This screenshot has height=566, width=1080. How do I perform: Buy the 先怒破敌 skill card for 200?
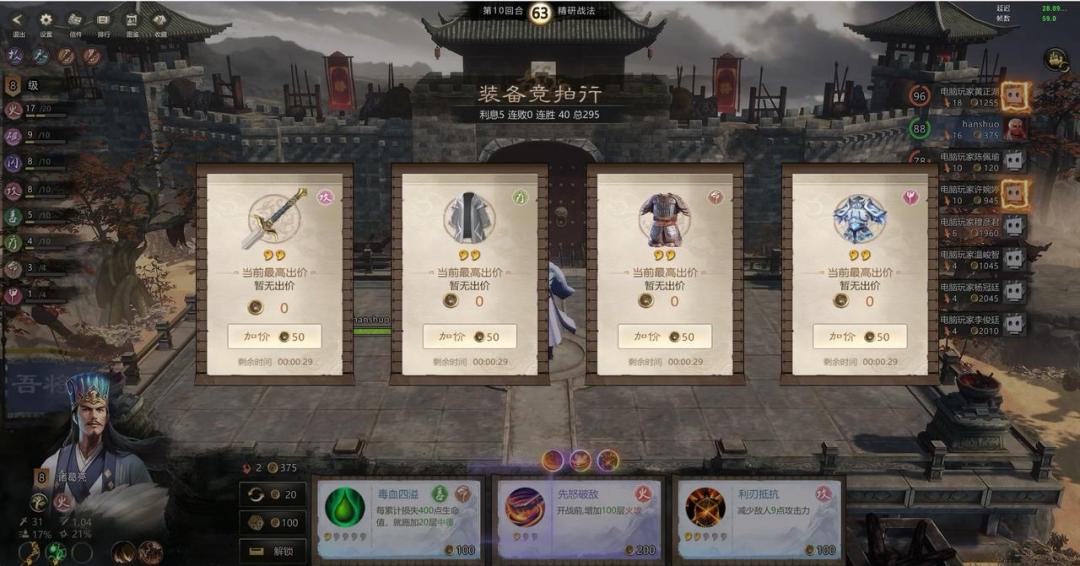pos(579,519)
